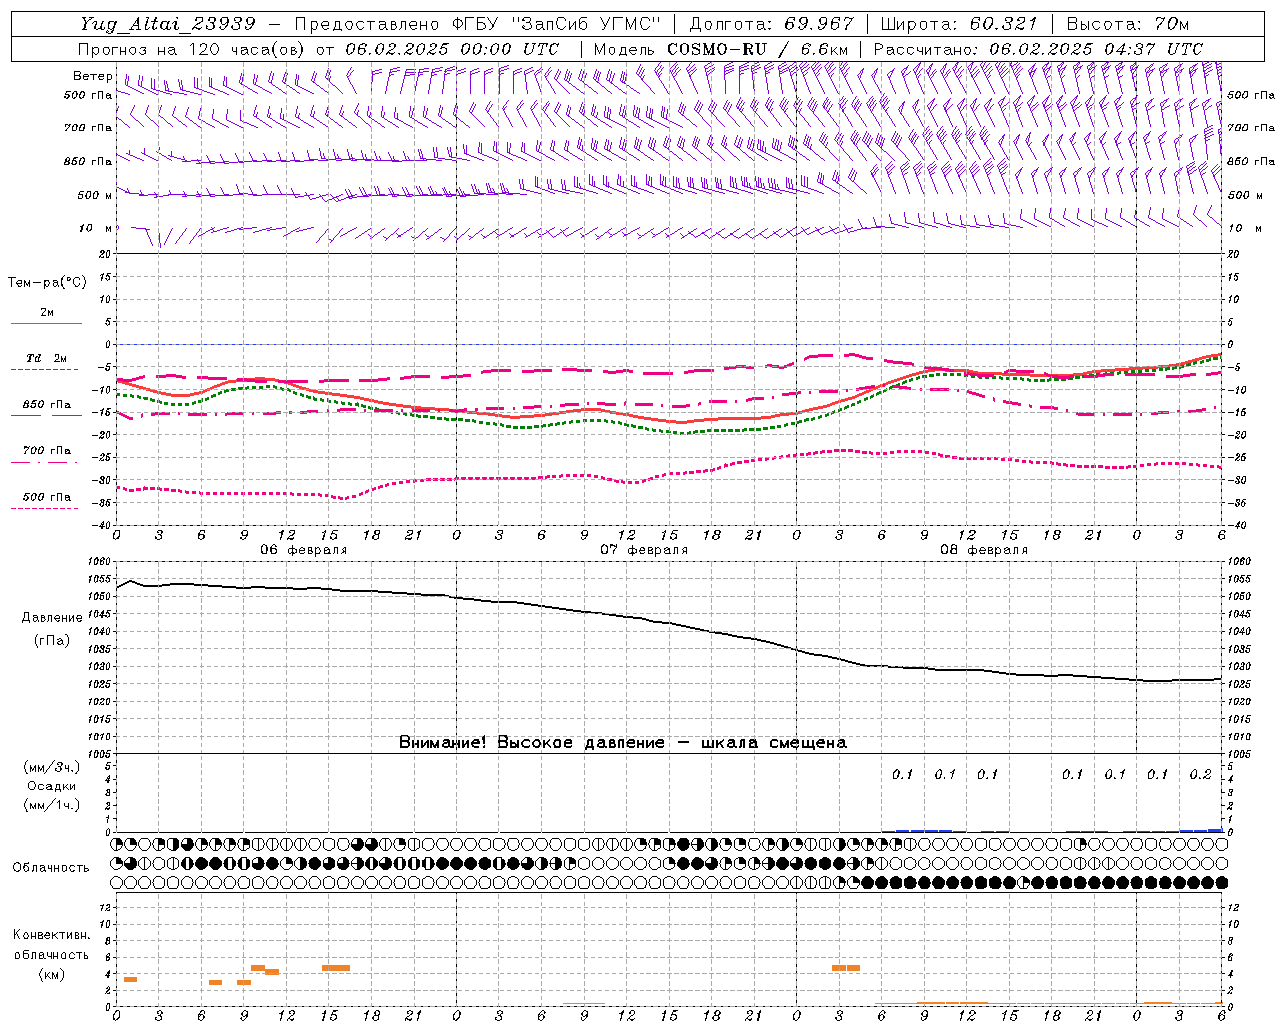
Task: Click the Осадки precipitation panel label
Action: [52, 786]
